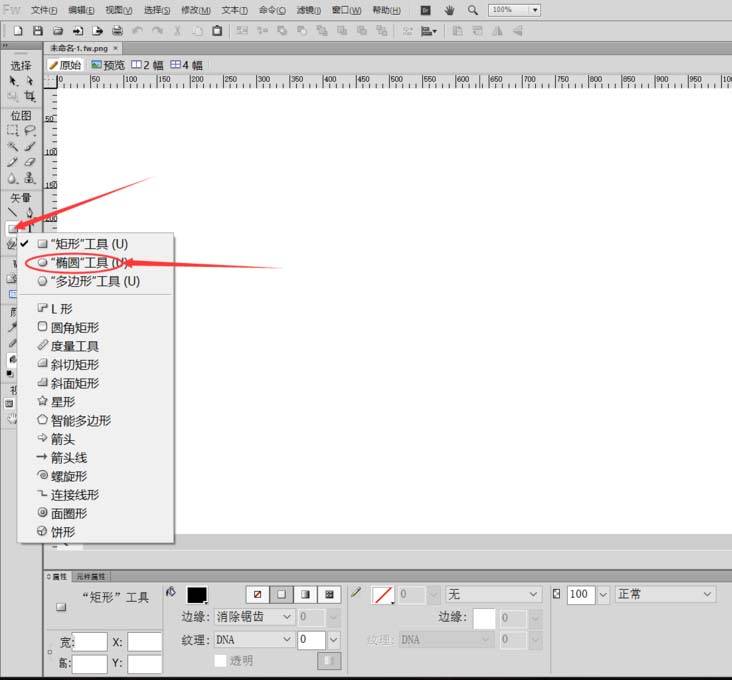Open the 边缘 (Edge) anti-alias dropdown
This screenshot has height=680, width=732.
(254, 618)
